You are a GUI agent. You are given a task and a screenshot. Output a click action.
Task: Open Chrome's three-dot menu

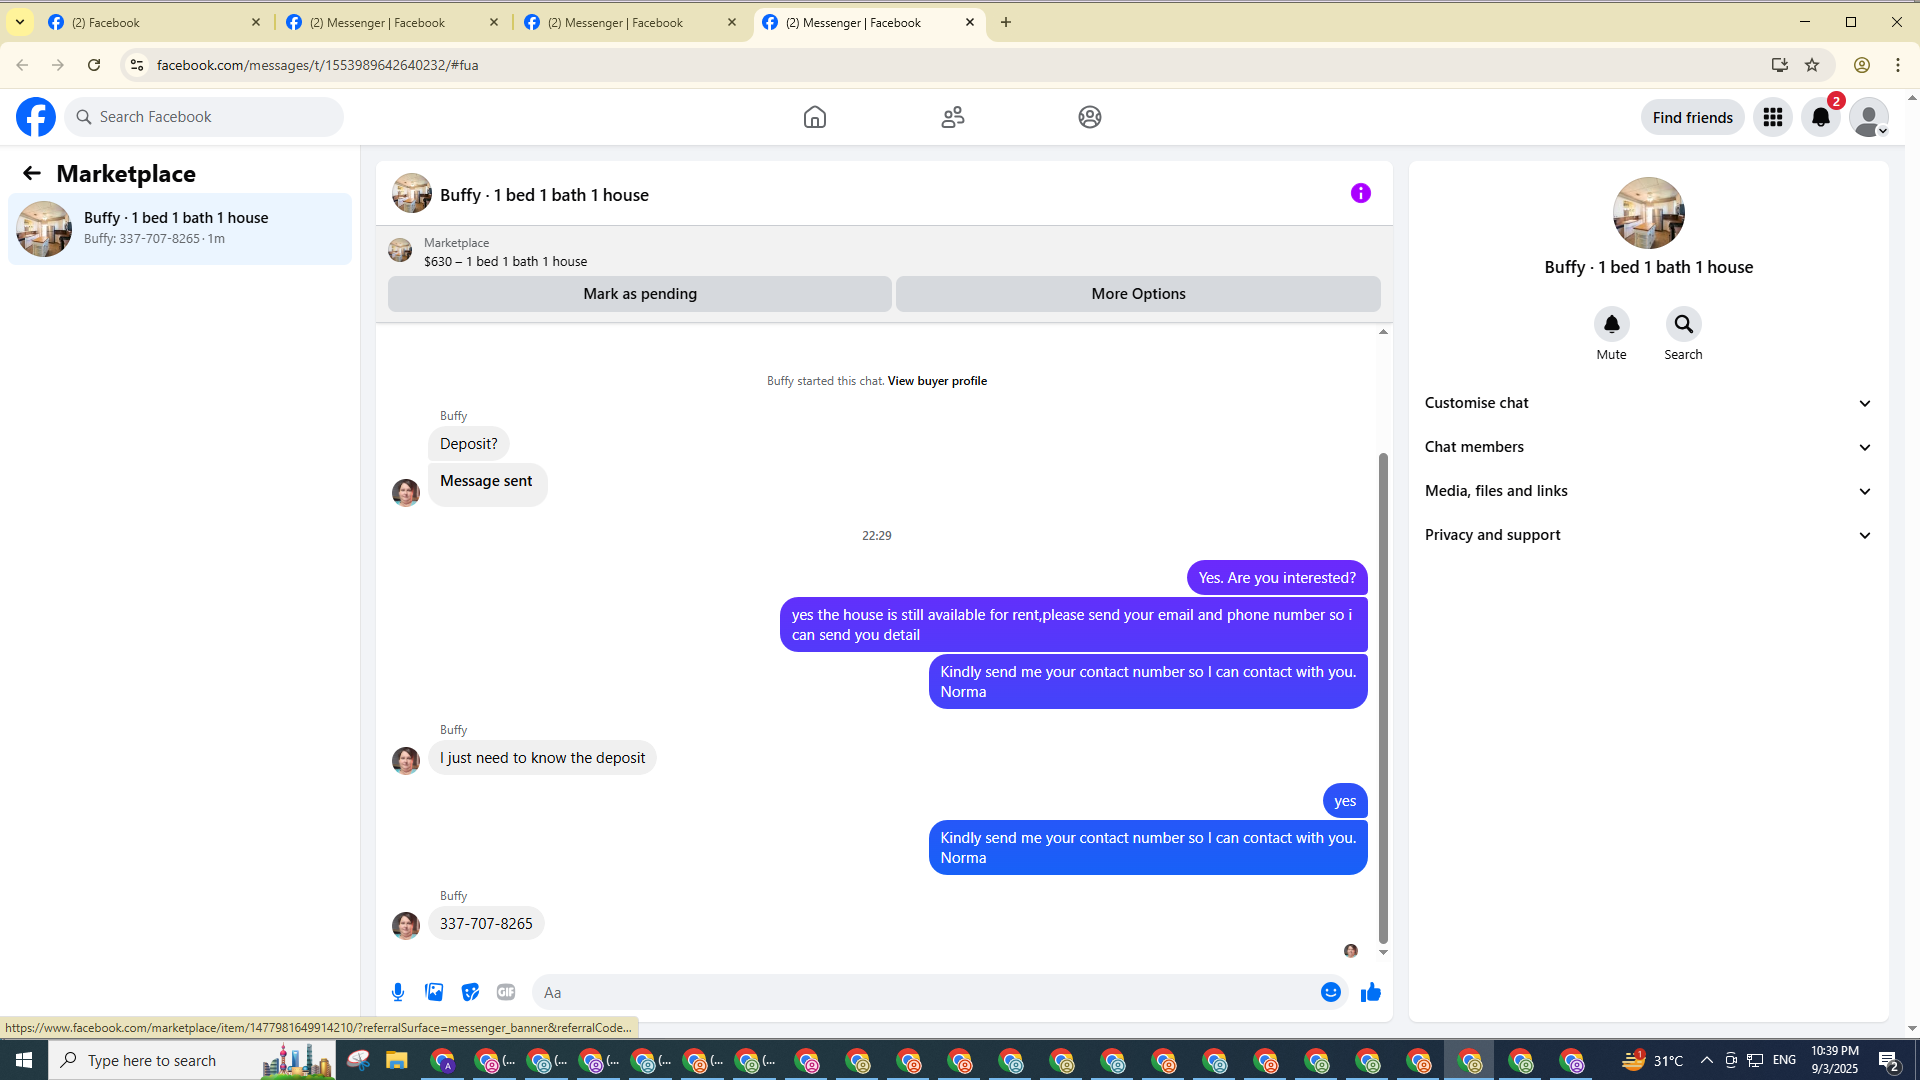point(1898,65)
